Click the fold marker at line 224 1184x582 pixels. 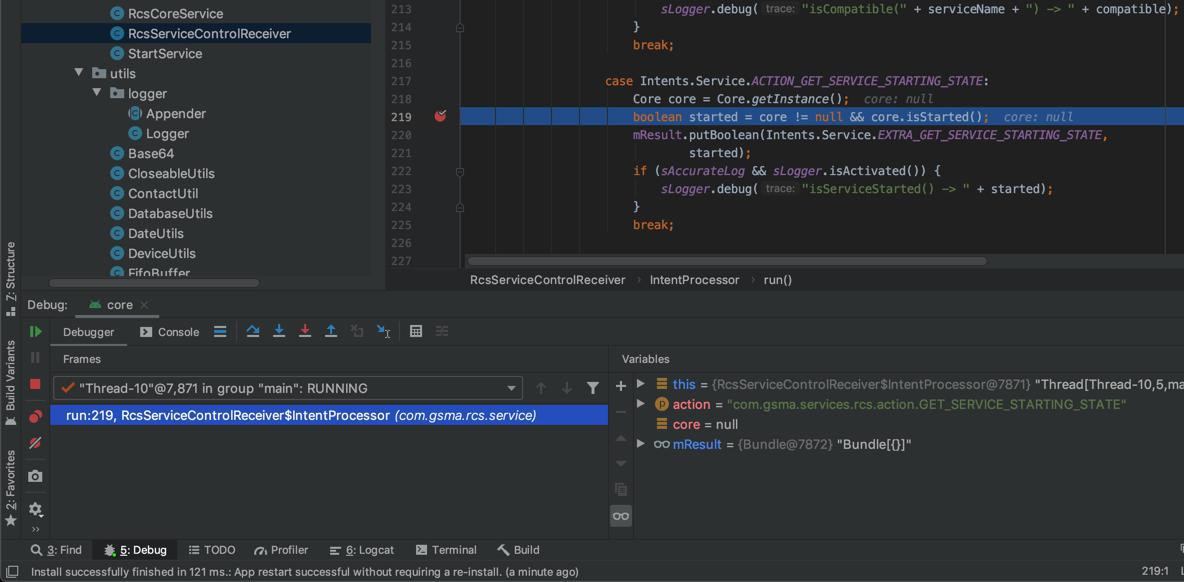click(x=459, y=207)
